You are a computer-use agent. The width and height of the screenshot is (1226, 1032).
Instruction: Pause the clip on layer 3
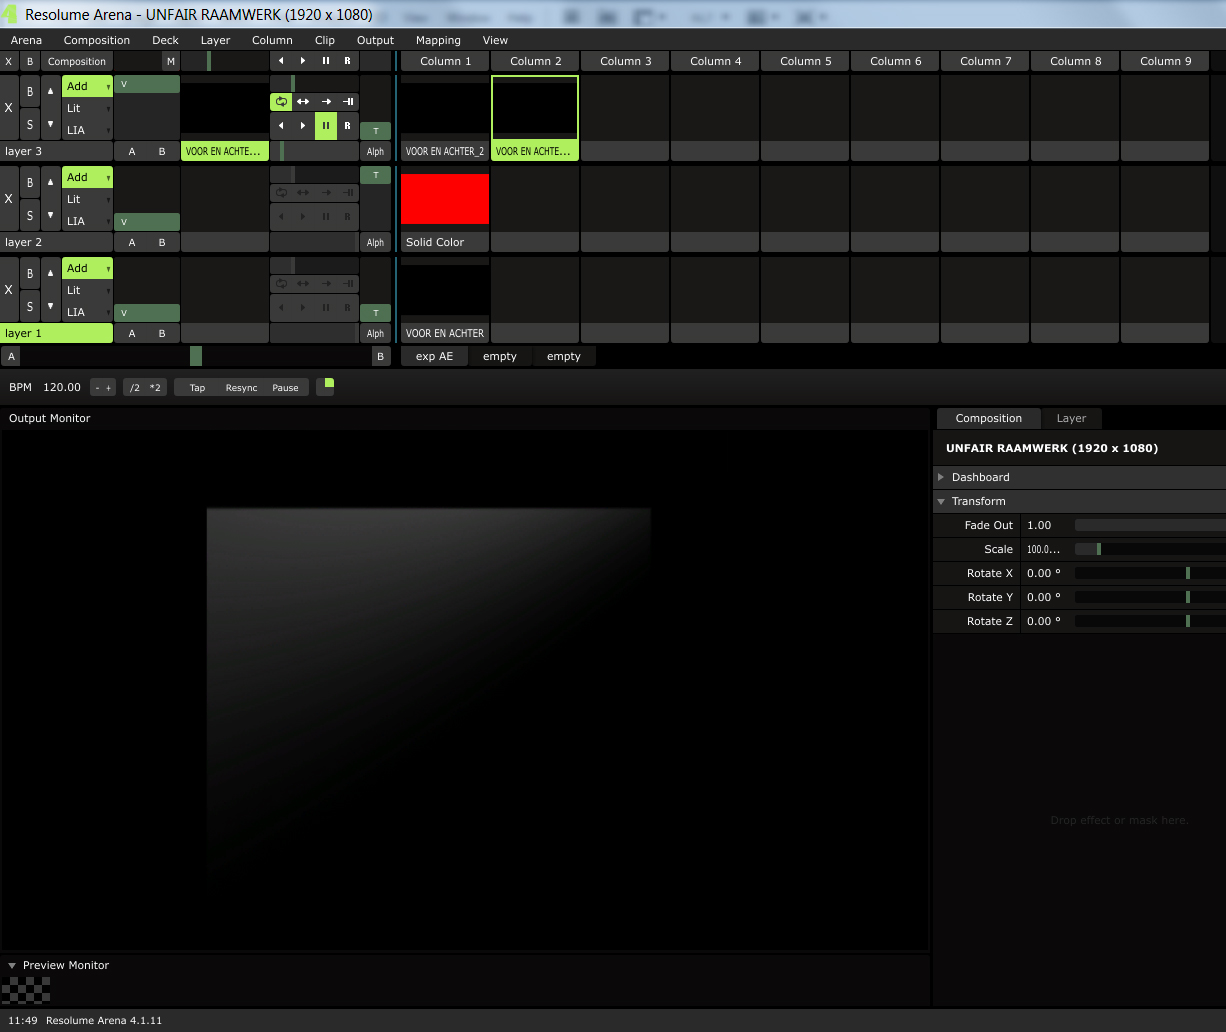(x=326, y=126)
